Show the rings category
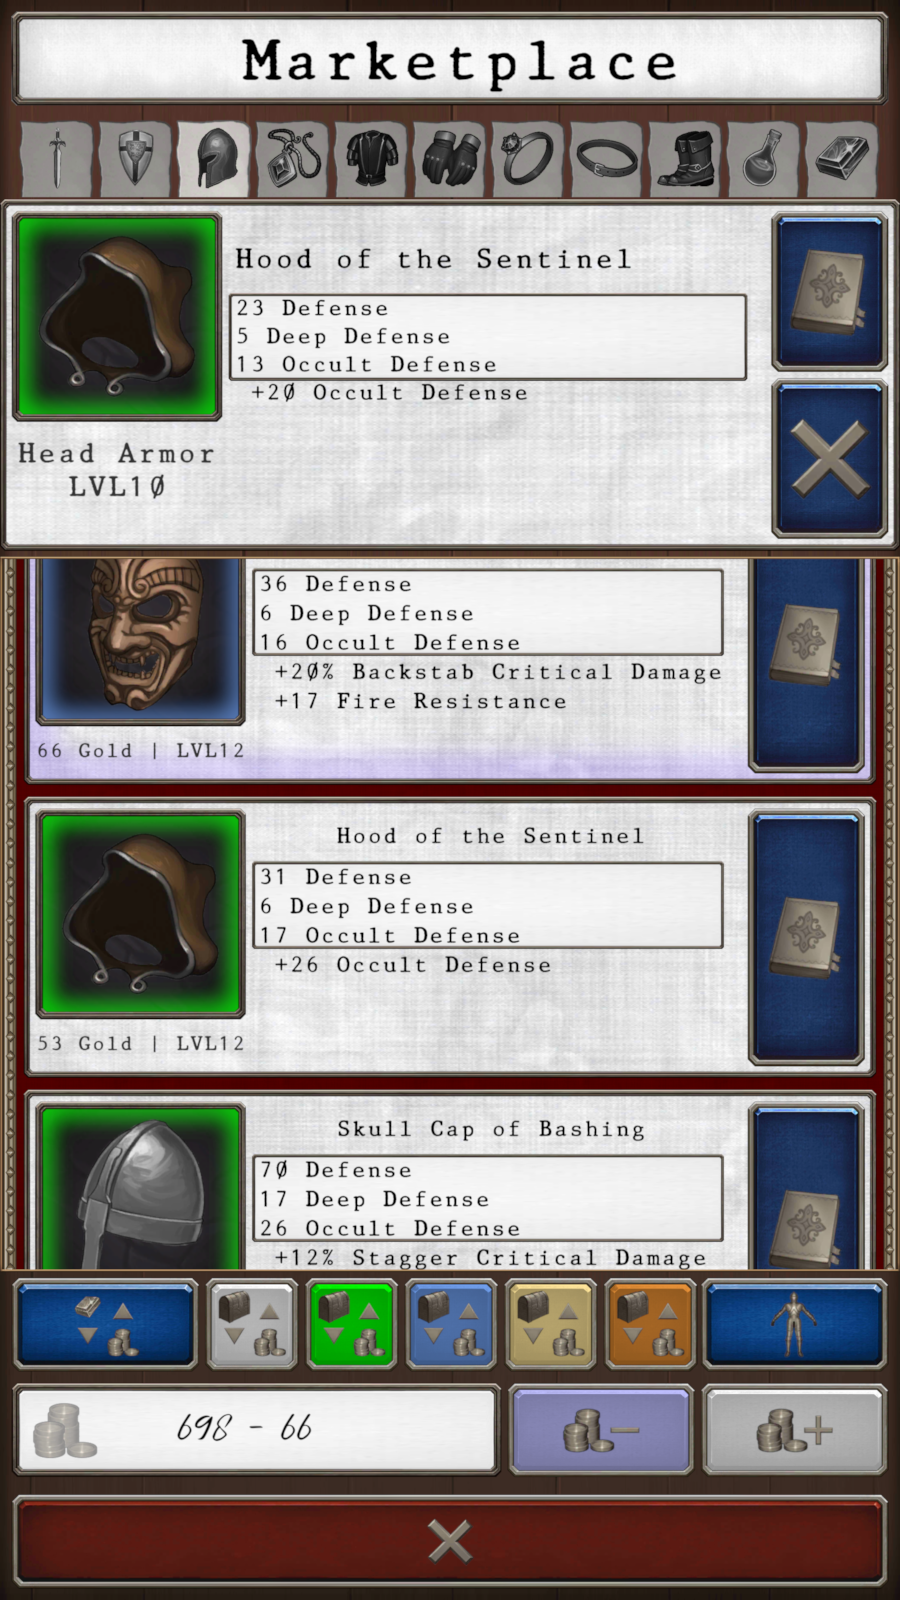Viewport: 900px width, 1600px height. click(x=529, y=158)
